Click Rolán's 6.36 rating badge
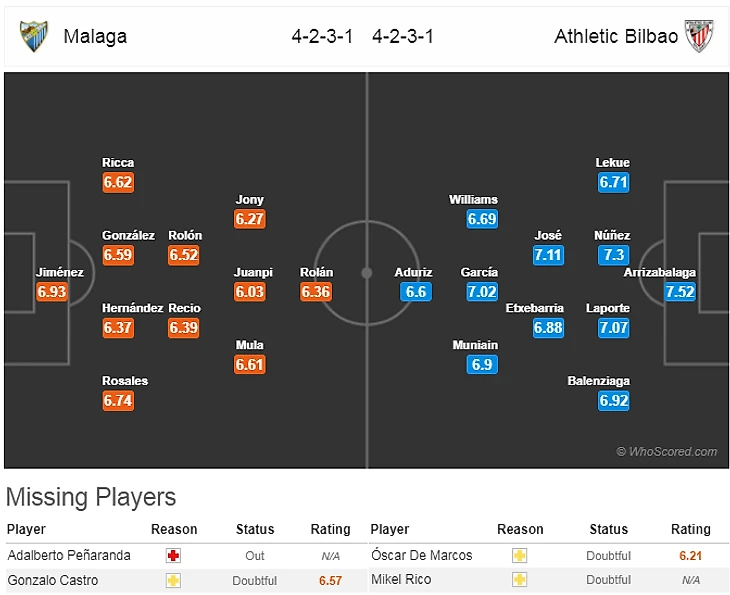The image size is (730, 595). 316,292
